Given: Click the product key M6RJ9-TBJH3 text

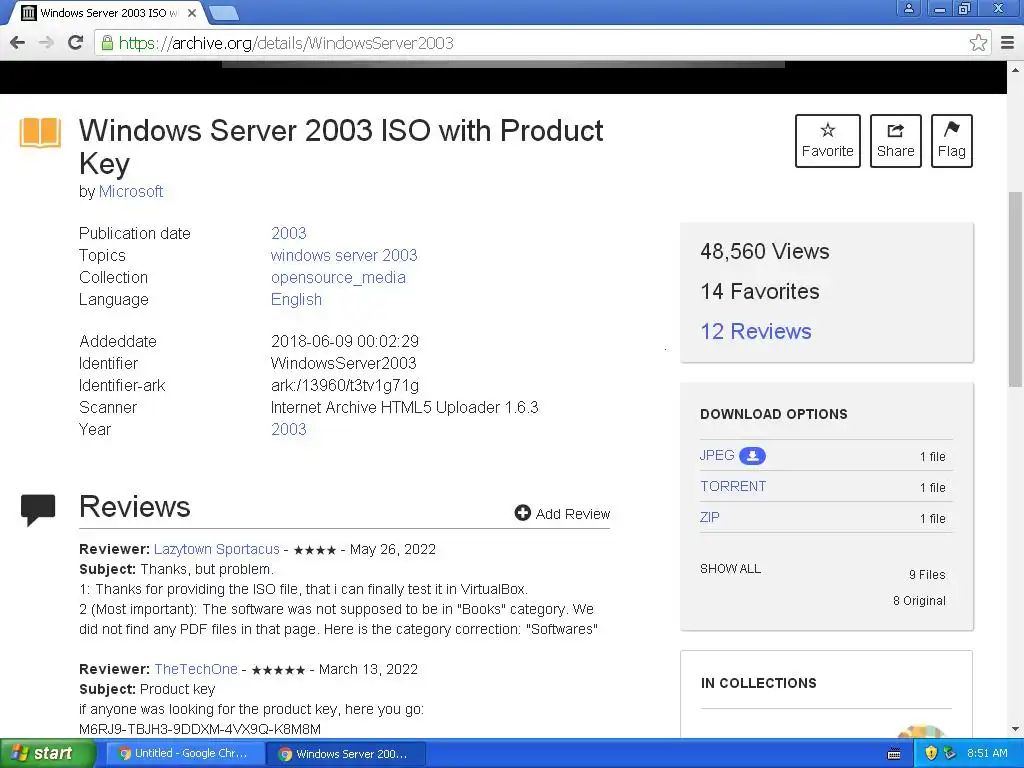Looking at the screenshot, I should [x=200, y=729].
